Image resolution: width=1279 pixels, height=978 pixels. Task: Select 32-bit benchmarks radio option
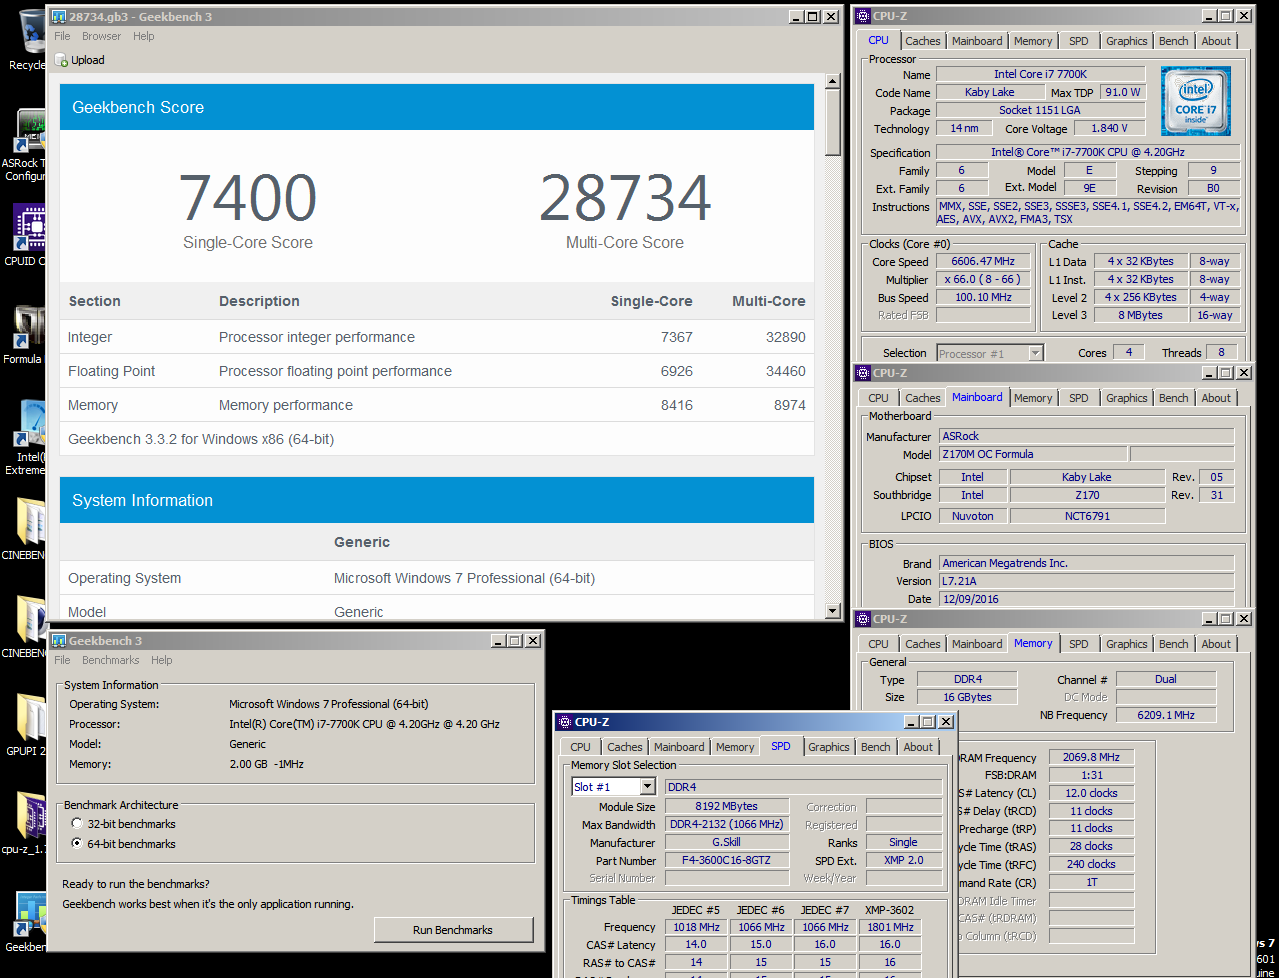pyautogui.click(x=77, y=824)
